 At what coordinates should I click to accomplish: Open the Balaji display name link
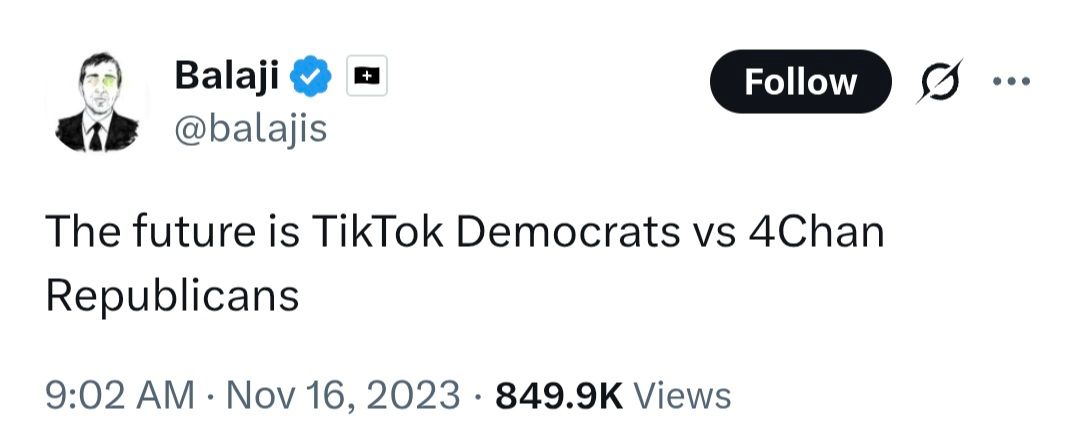[226, 74]
